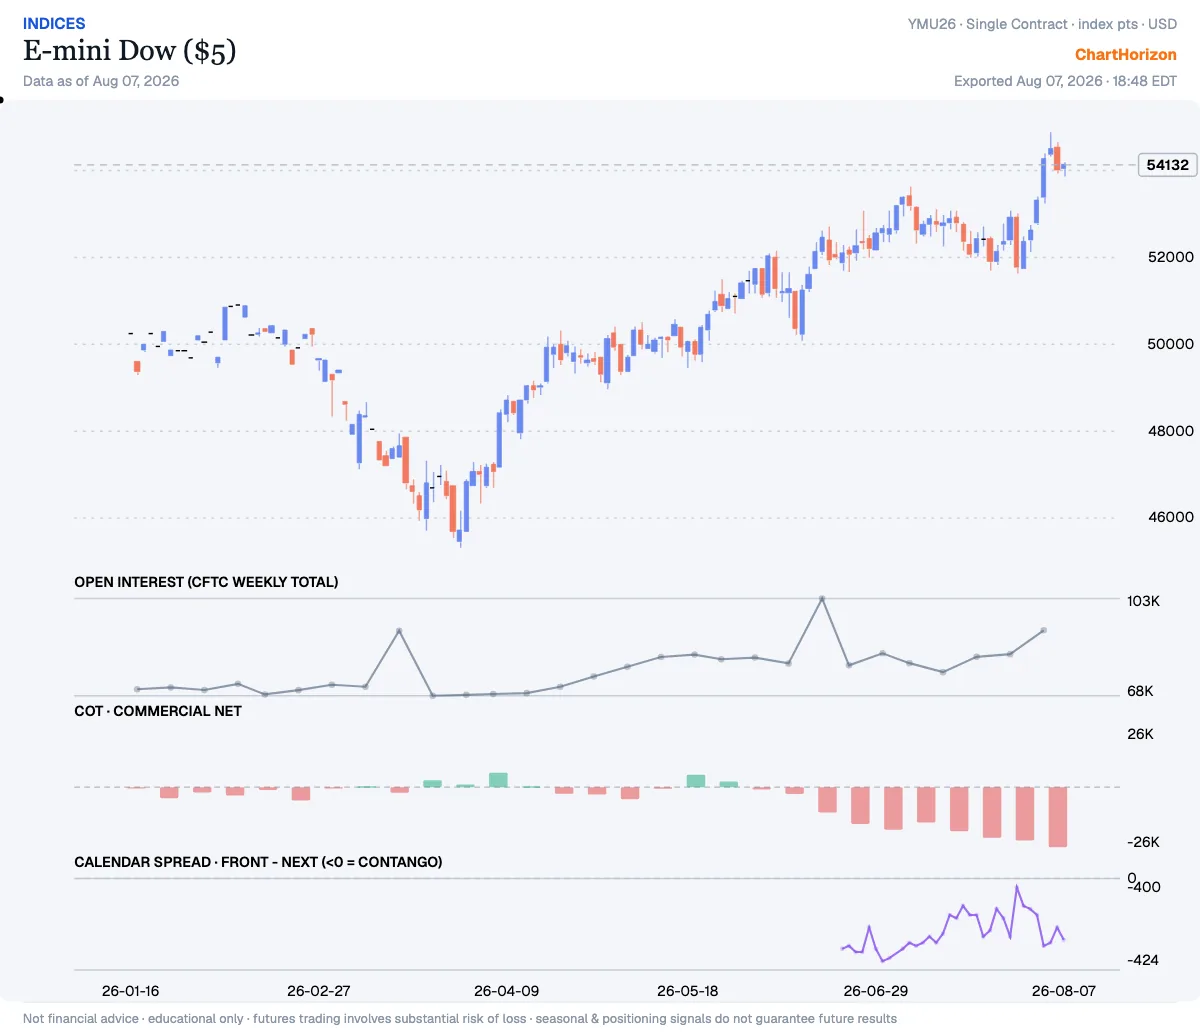
Task: Click the last open interest data point
Action: click(1044, 630)
